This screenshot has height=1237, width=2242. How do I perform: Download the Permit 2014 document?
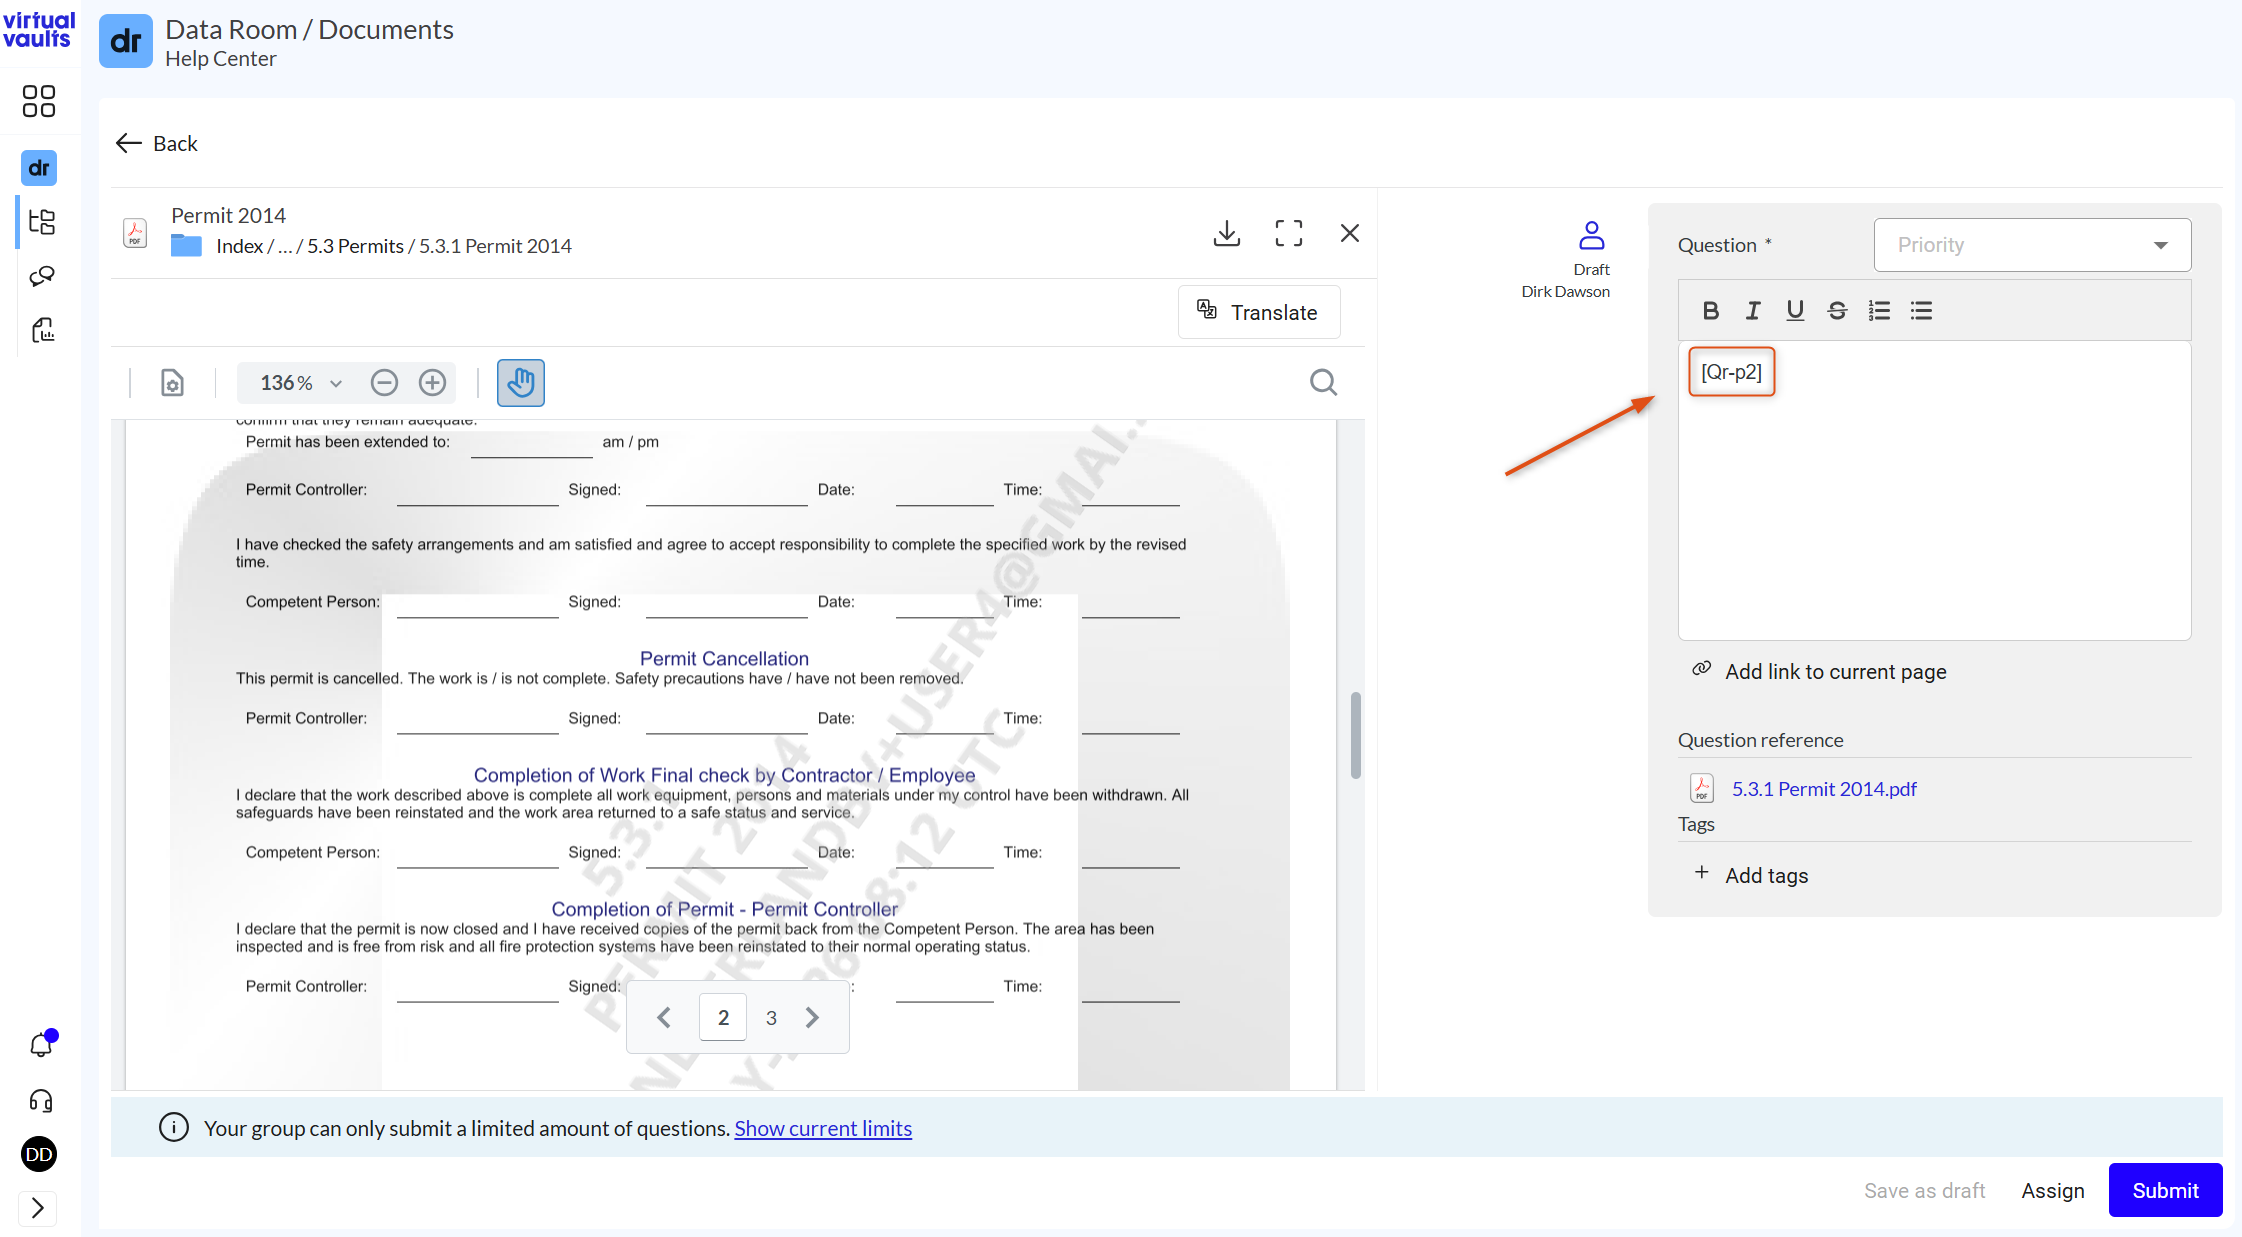click(1226, 233)
